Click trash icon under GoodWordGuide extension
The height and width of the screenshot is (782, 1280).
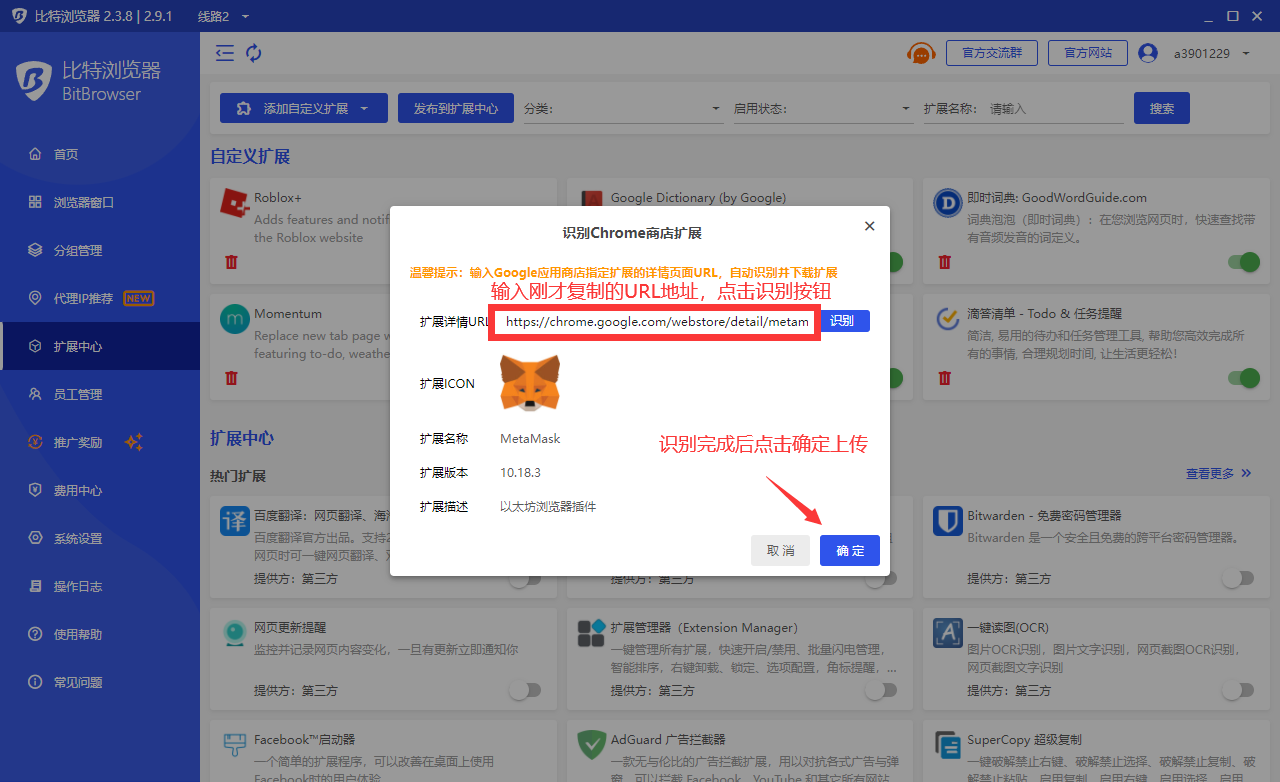tap(944, 262)
